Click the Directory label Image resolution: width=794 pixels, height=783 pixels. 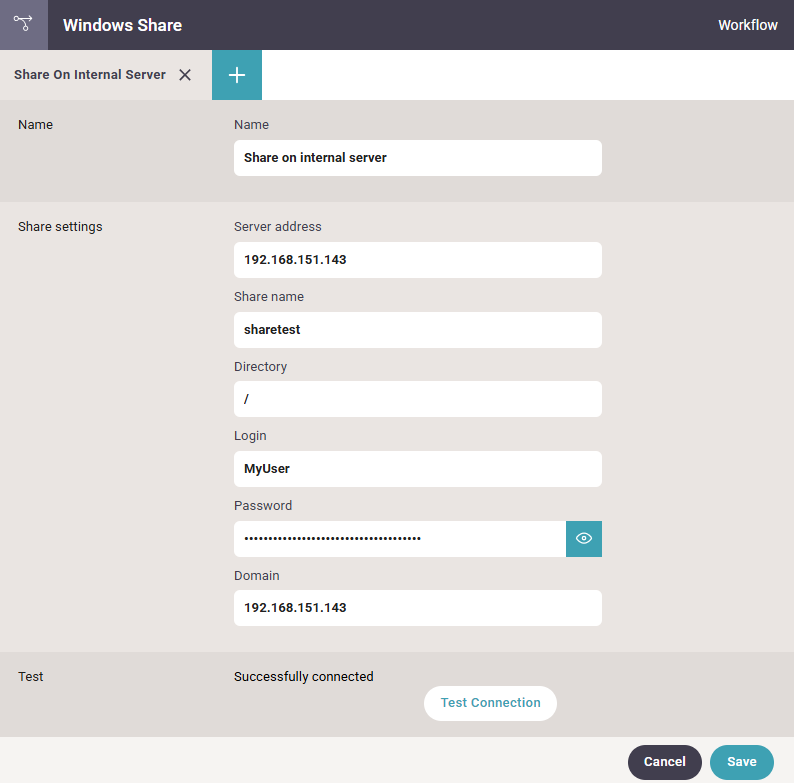tap(260, 366)
